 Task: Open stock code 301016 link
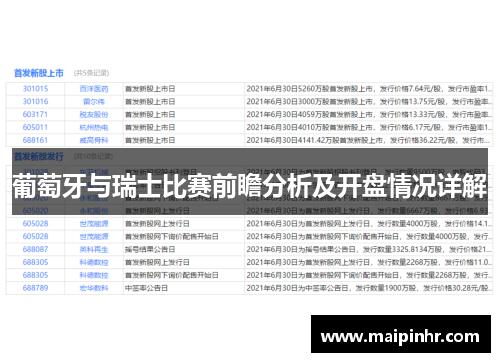(35, 101)
